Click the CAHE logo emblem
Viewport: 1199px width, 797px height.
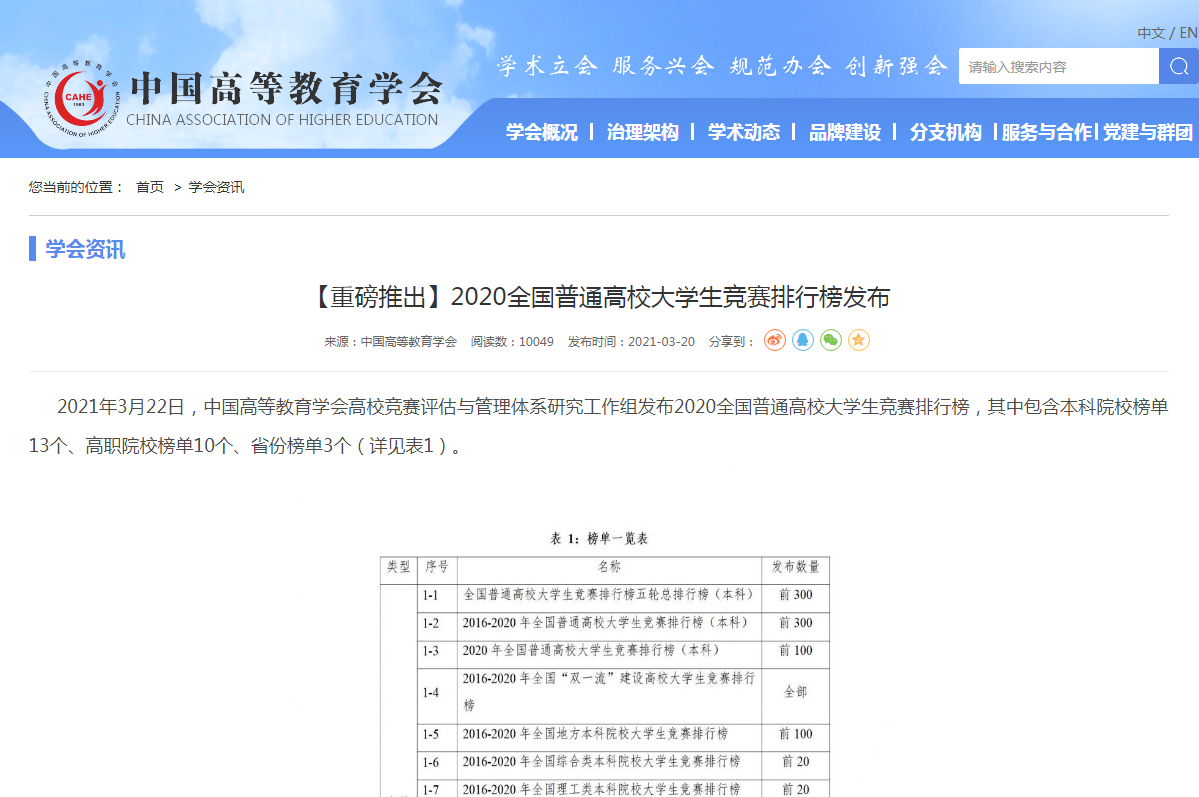(x=81, y=99)
